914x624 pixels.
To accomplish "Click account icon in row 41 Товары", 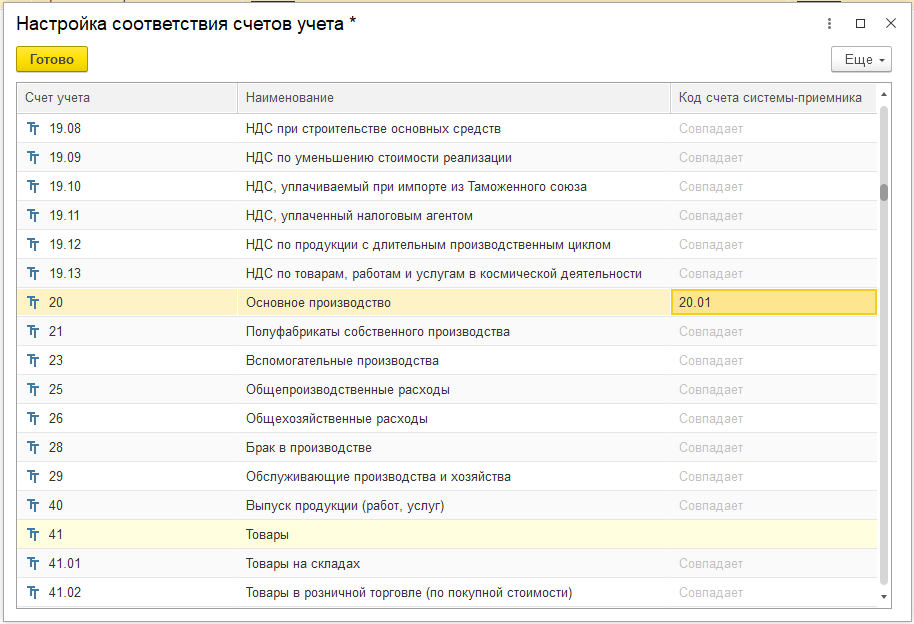I will (x=33, y=535).
